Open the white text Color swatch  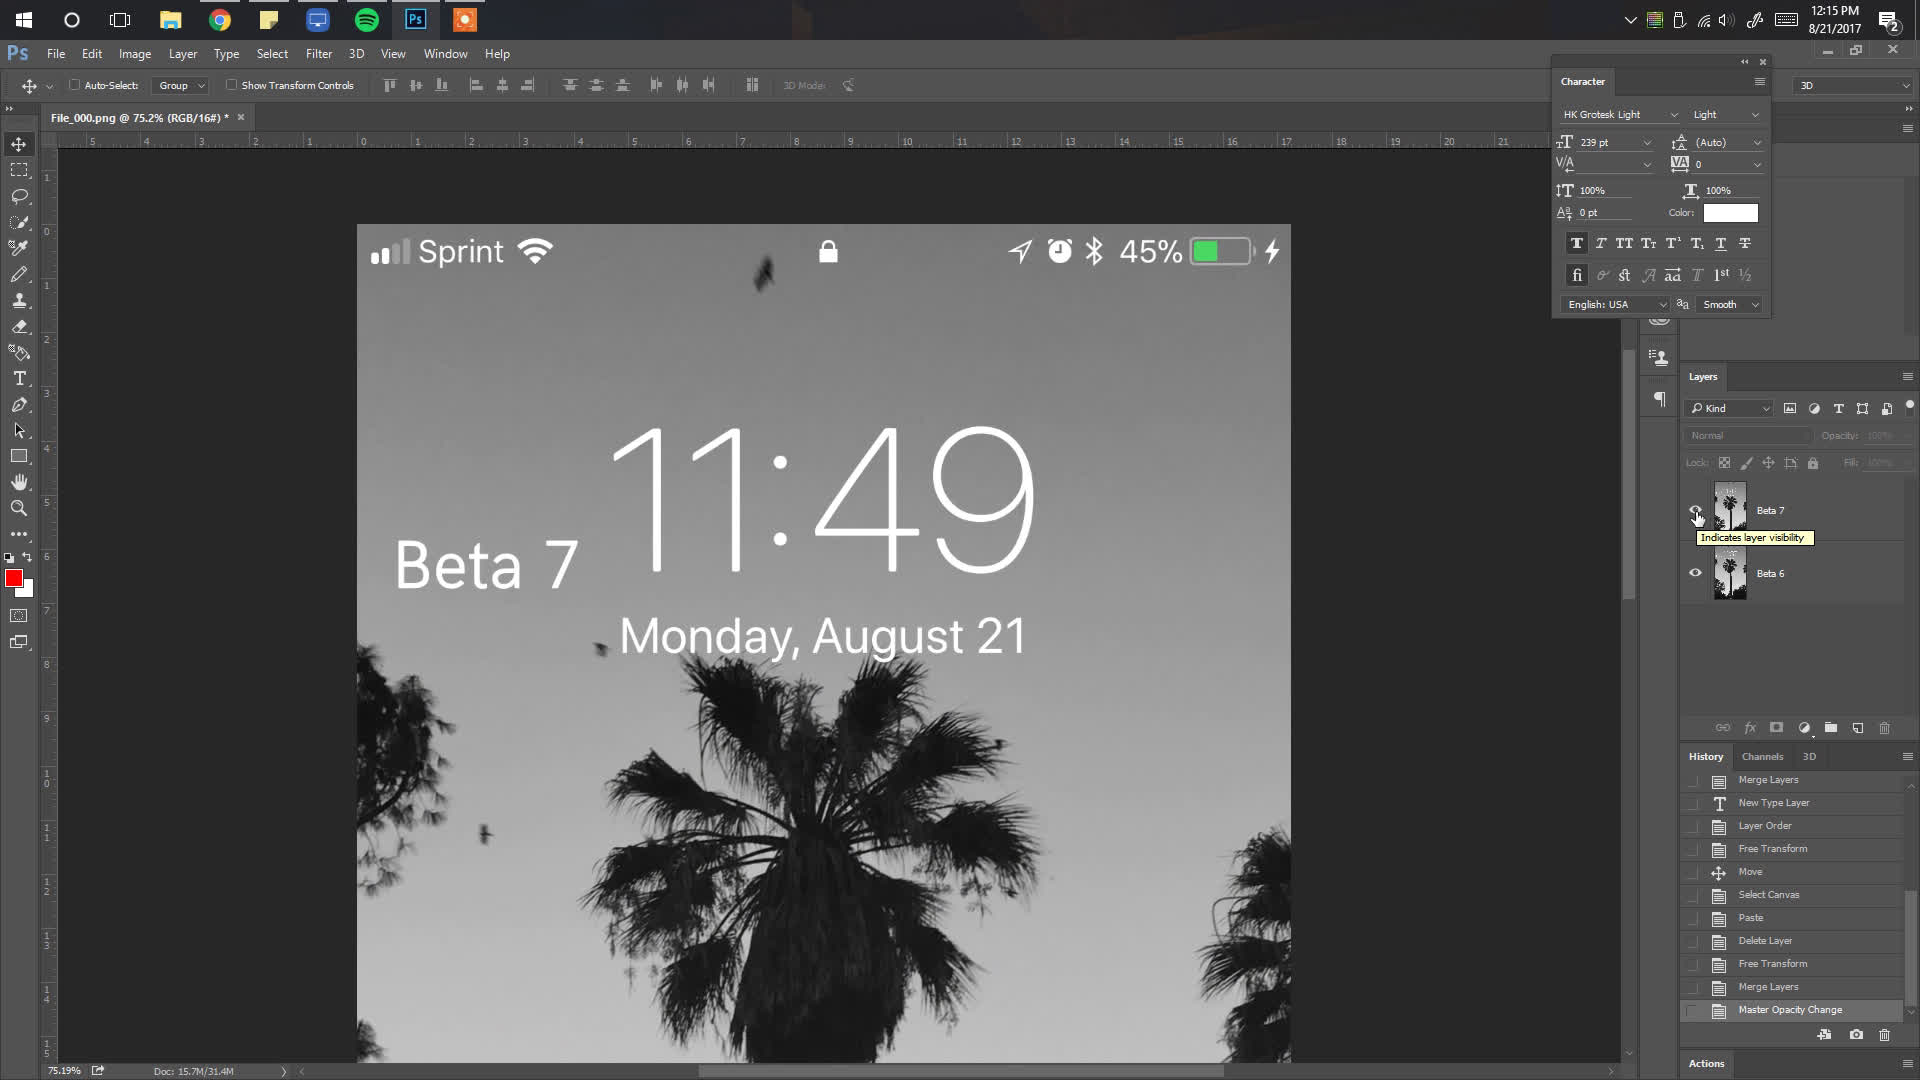pos(1730,213)
